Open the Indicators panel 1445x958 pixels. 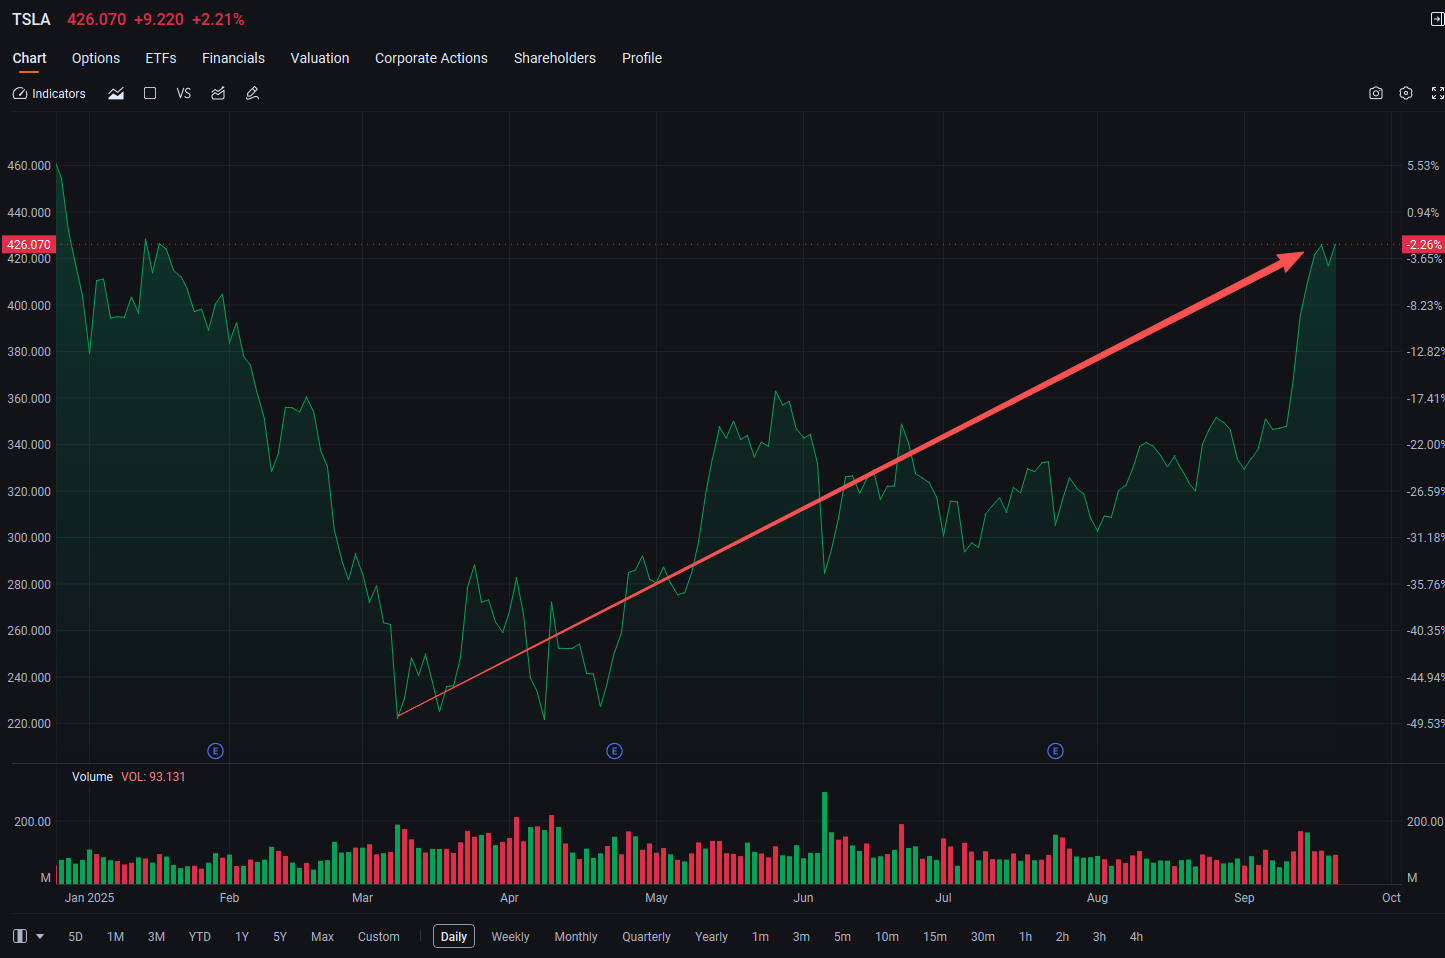click(x=49, y=93)
